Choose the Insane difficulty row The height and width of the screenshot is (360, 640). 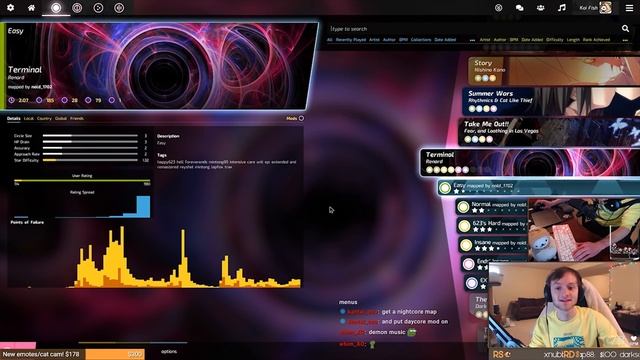(x=493, y=245)
